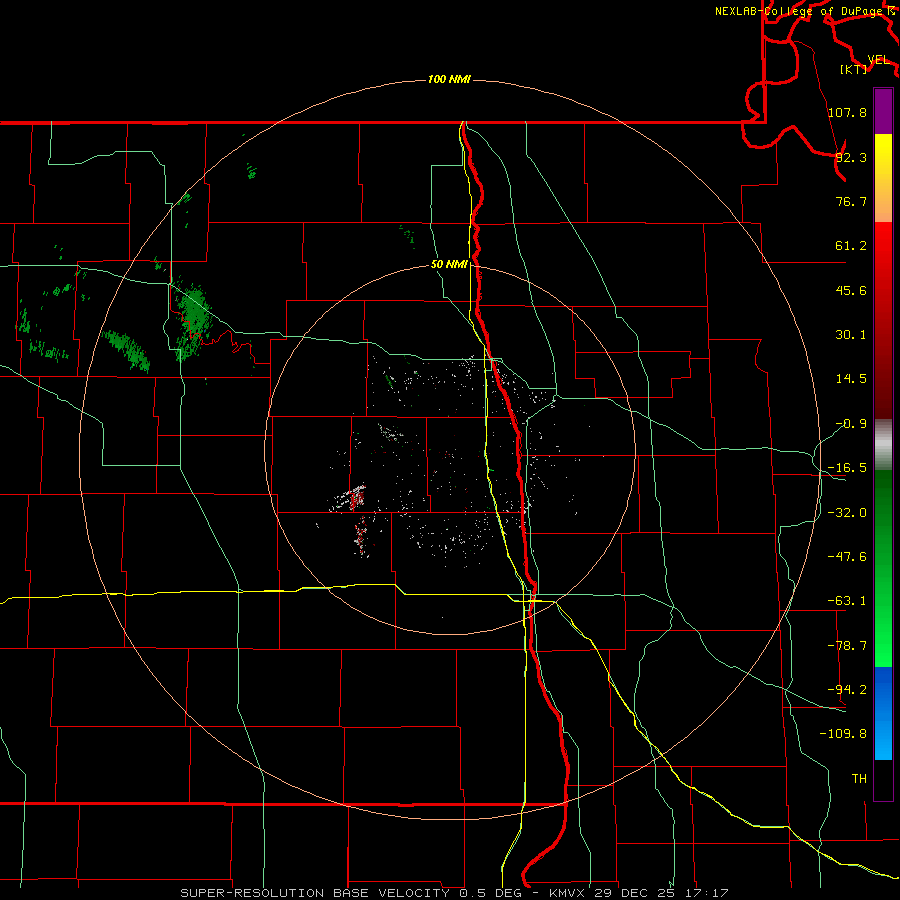Select the 45.6 scale value
Viewport: 900px width, 900px height.
point(851,290)
